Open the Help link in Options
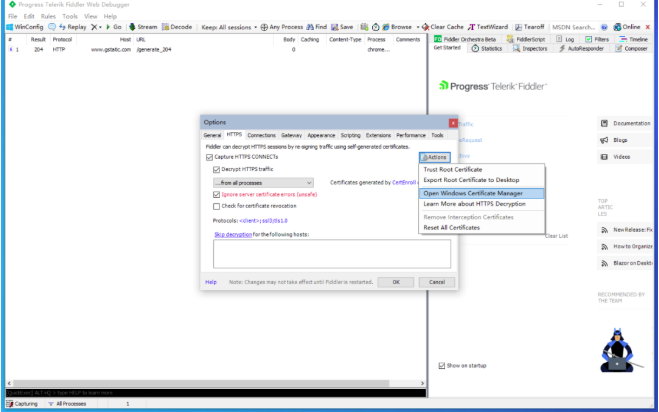Viewport: 659px width, 412px height. click(x=211, y=282)
